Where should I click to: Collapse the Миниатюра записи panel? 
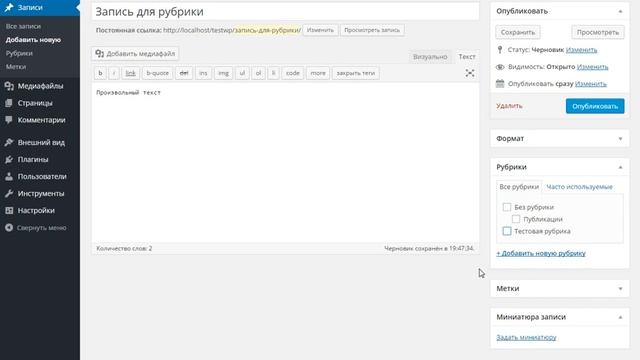[x=620, y=317]
